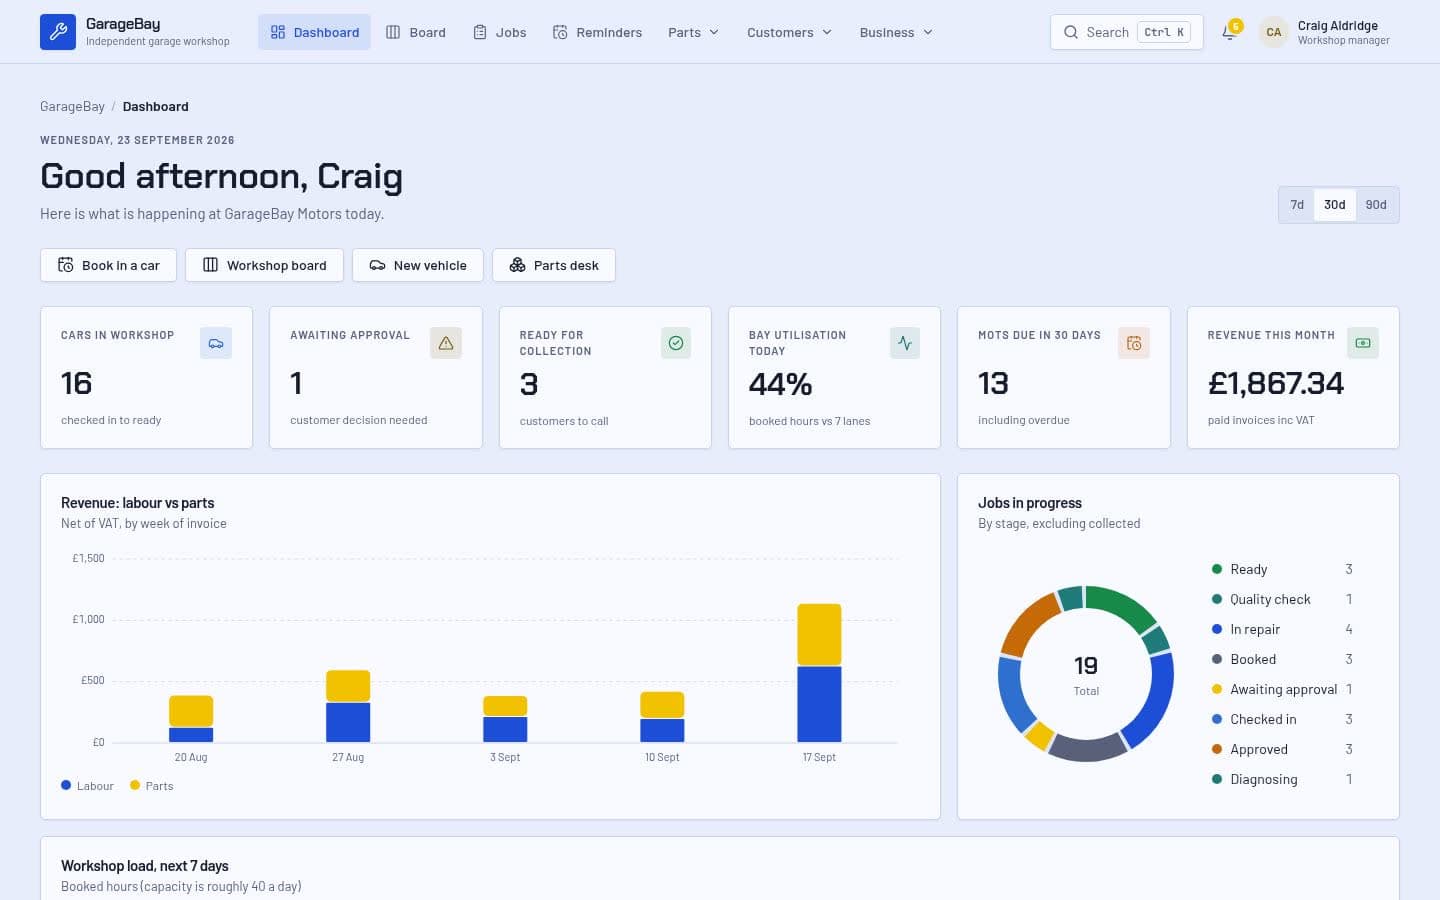Click the Quality check legend row
This screenshot has height=900, width=1440.
click(x=1282, y=599)
